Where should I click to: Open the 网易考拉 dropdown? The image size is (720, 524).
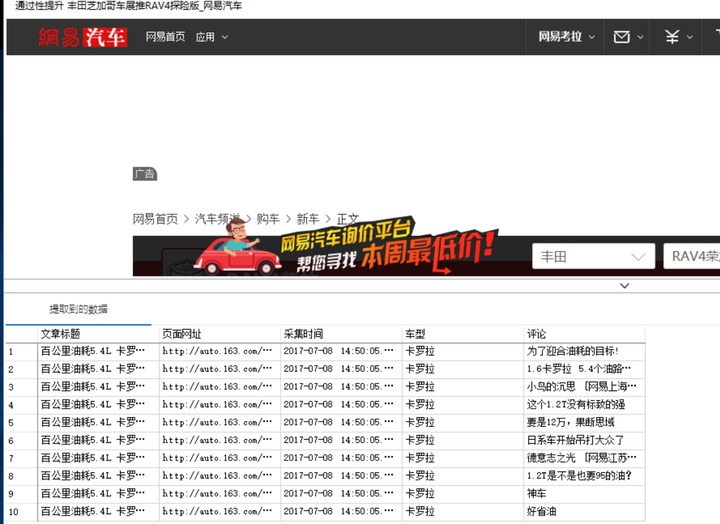[567, 37]
